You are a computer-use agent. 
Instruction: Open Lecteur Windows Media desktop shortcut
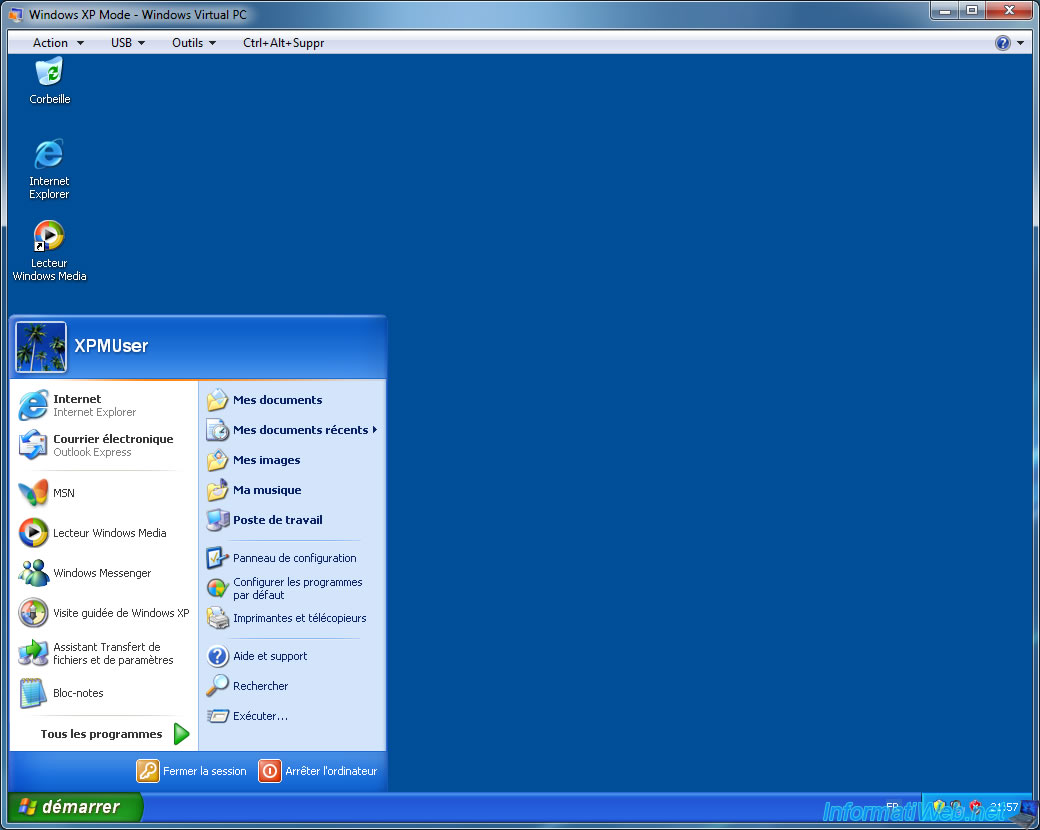(x=49, y=251)
